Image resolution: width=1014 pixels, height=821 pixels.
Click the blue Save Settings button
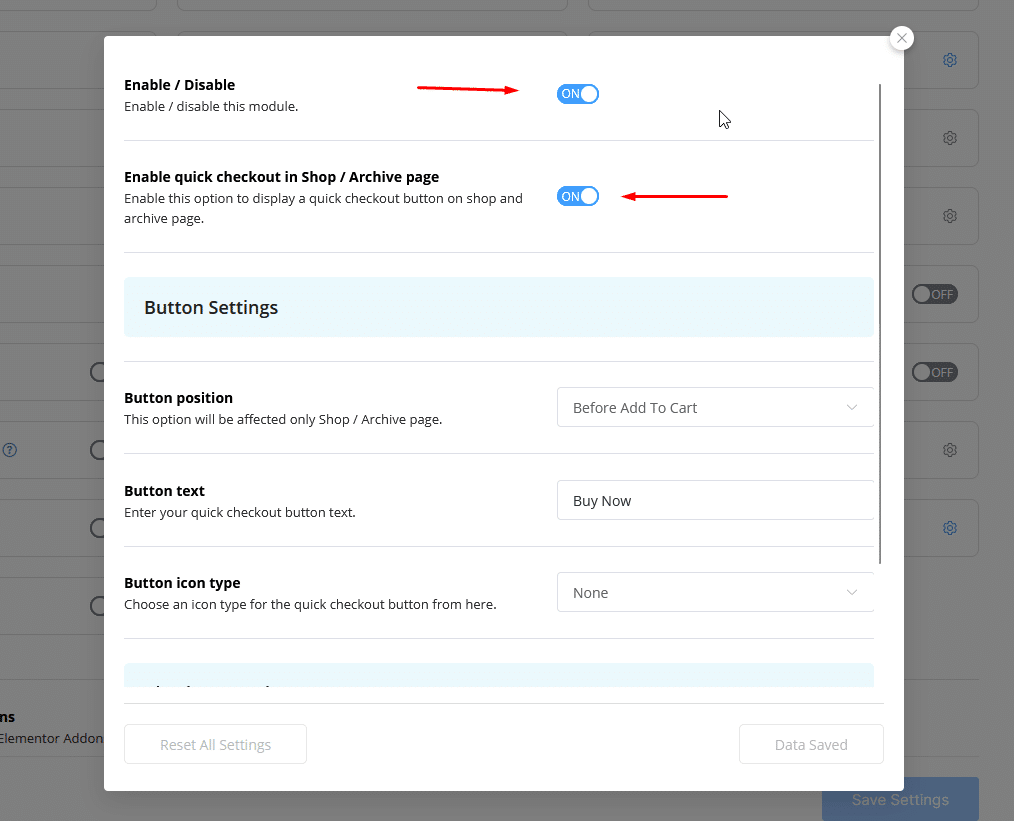900,800
